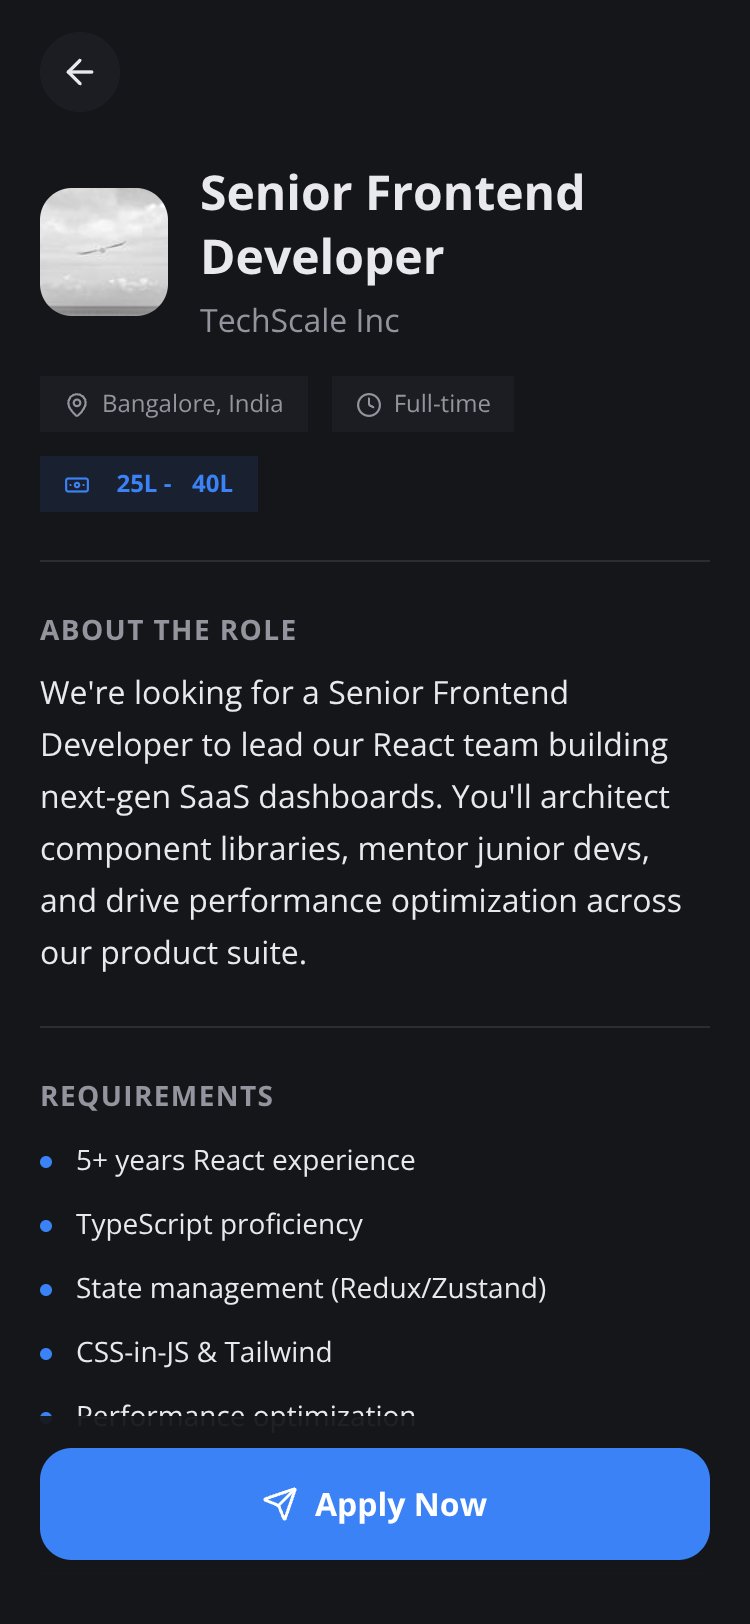This screenshot has height=1624, width=750.
Task: Select the TypeScript proficiency requirement
Action: pos(219,1224)
